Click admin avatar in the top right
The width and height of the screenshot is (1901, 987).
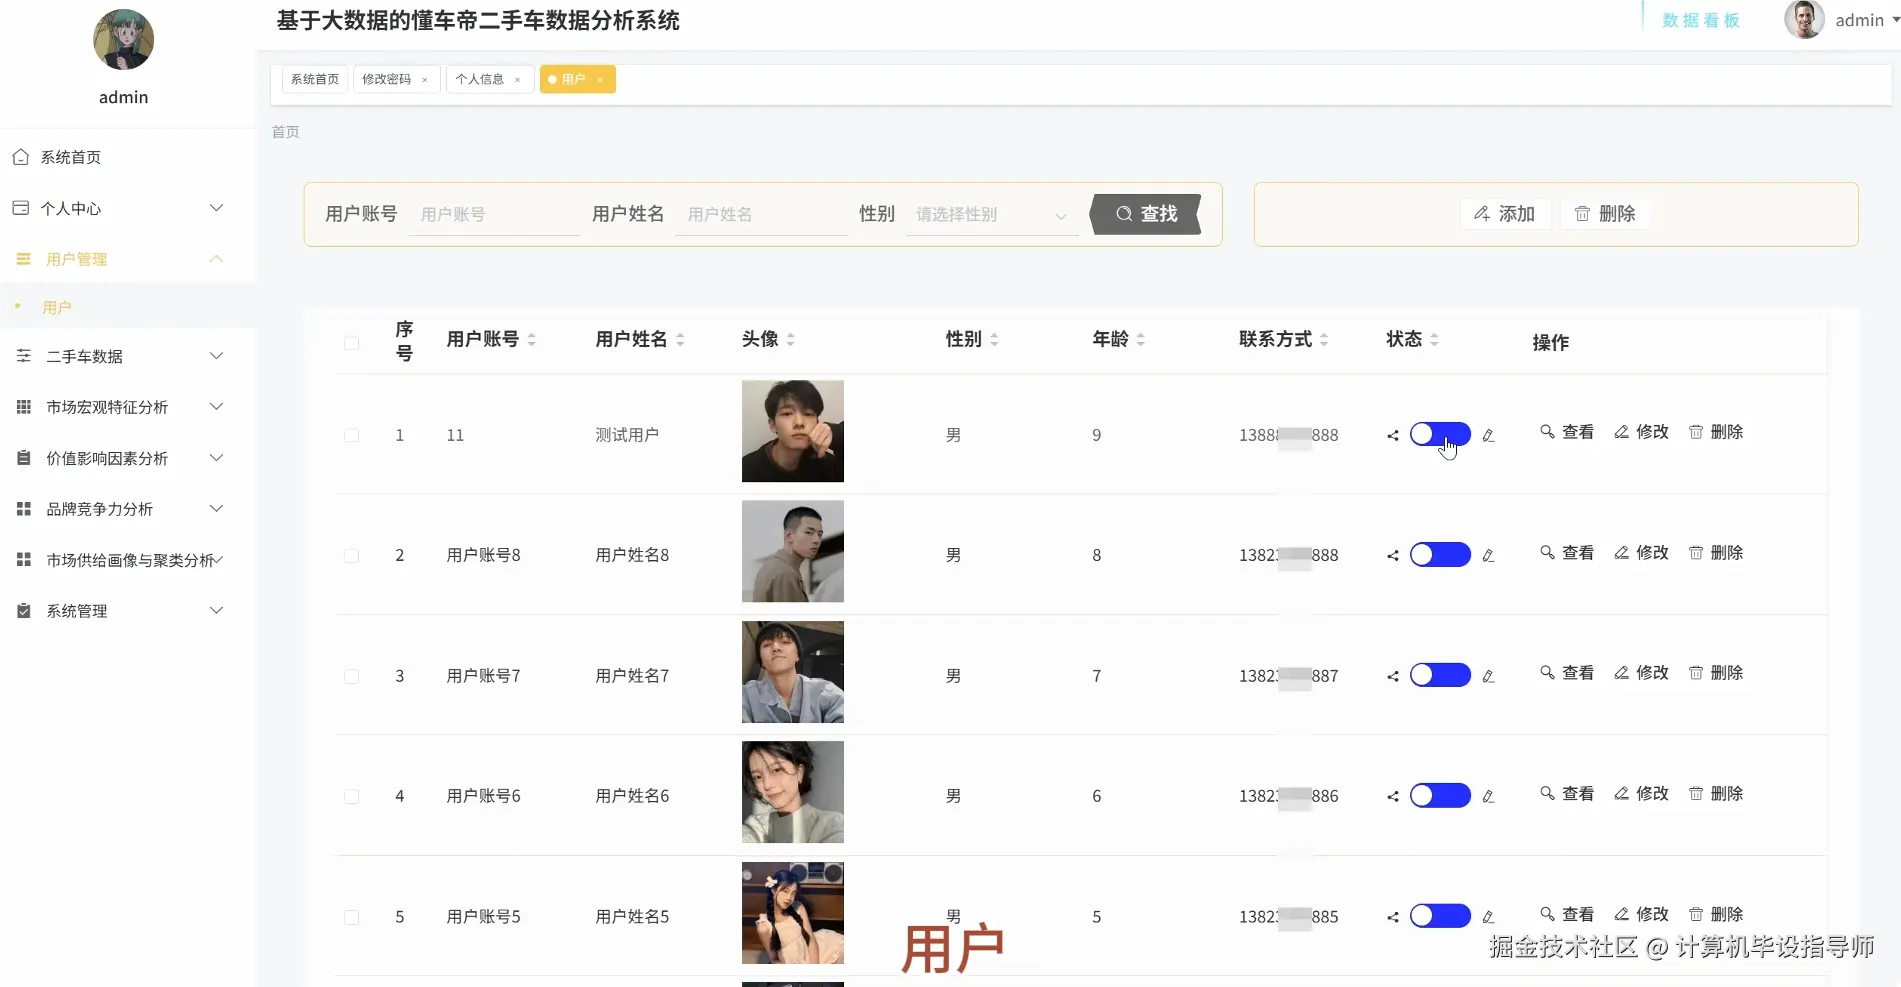pyautogui.click(x=1804, y=20)
